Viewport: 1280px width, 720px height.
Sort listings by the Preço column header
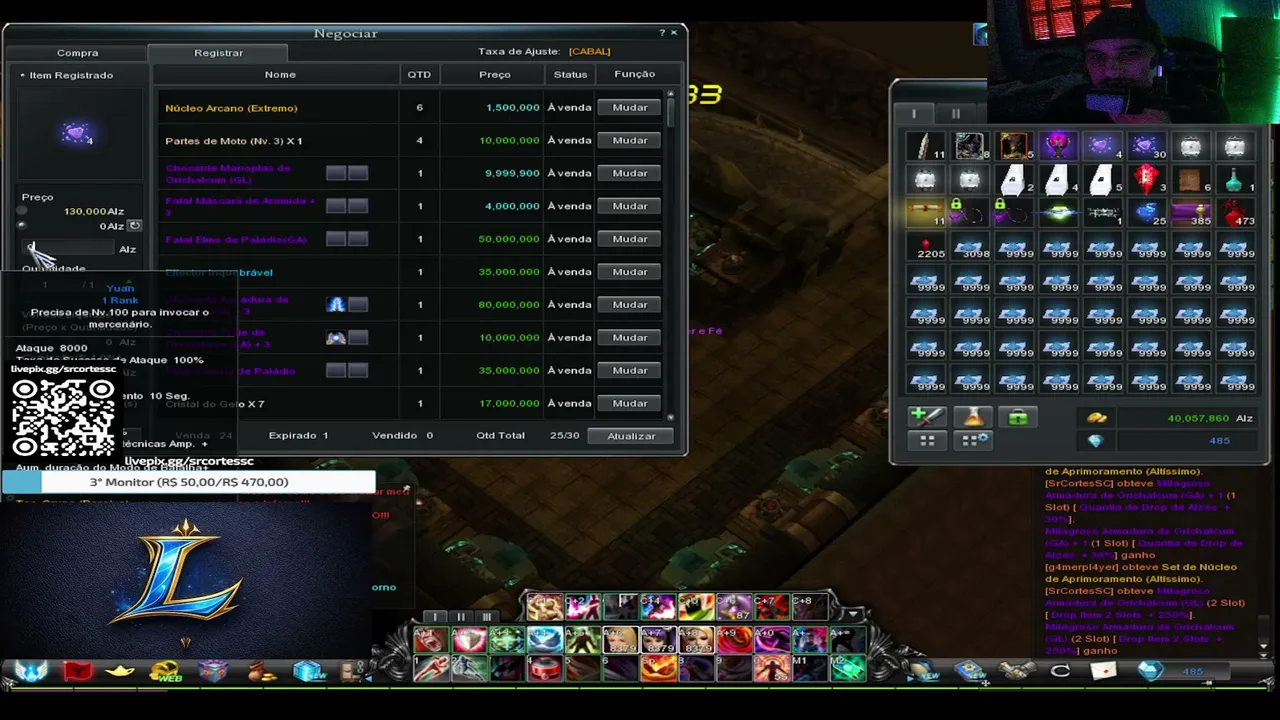pos(494,74)
